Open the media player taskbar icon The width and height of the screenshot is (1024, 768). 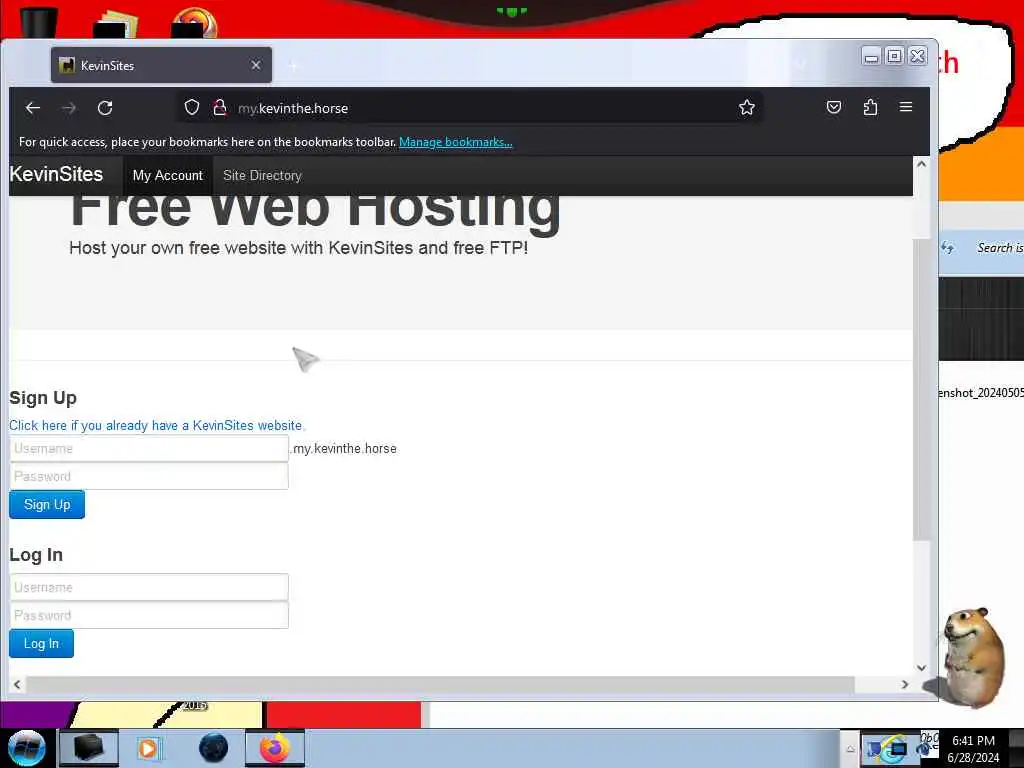(x=148, y=748)
